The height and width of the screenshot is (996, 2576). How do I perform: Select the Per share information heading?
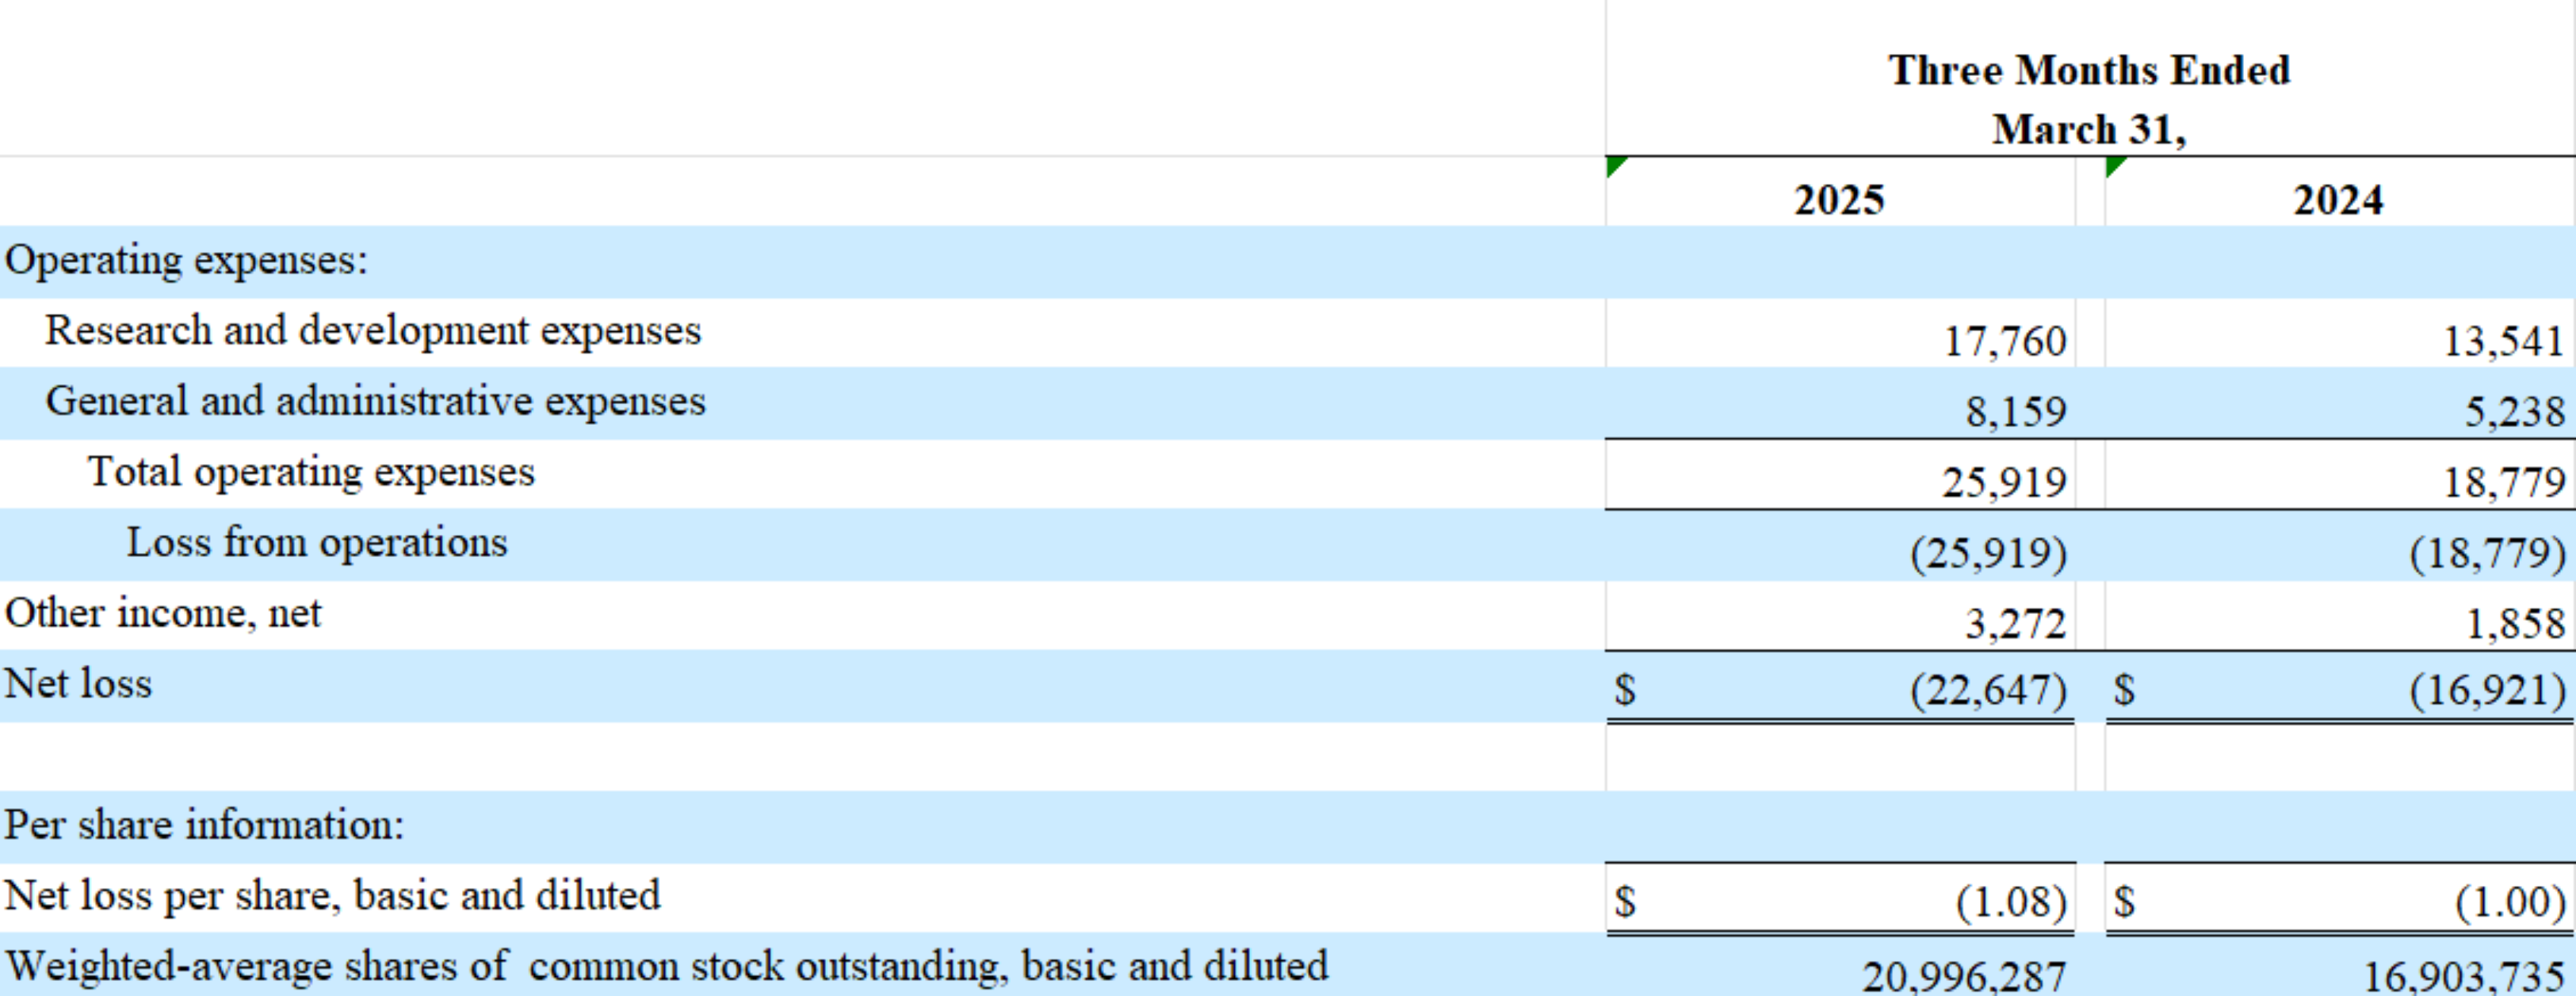(x=204, y=825)
